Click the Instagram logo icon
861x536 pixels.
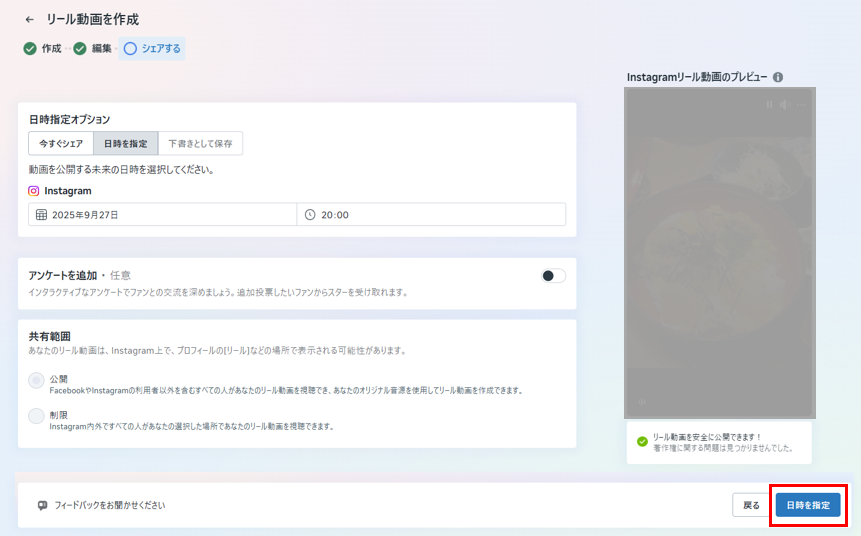coord(34,190)
